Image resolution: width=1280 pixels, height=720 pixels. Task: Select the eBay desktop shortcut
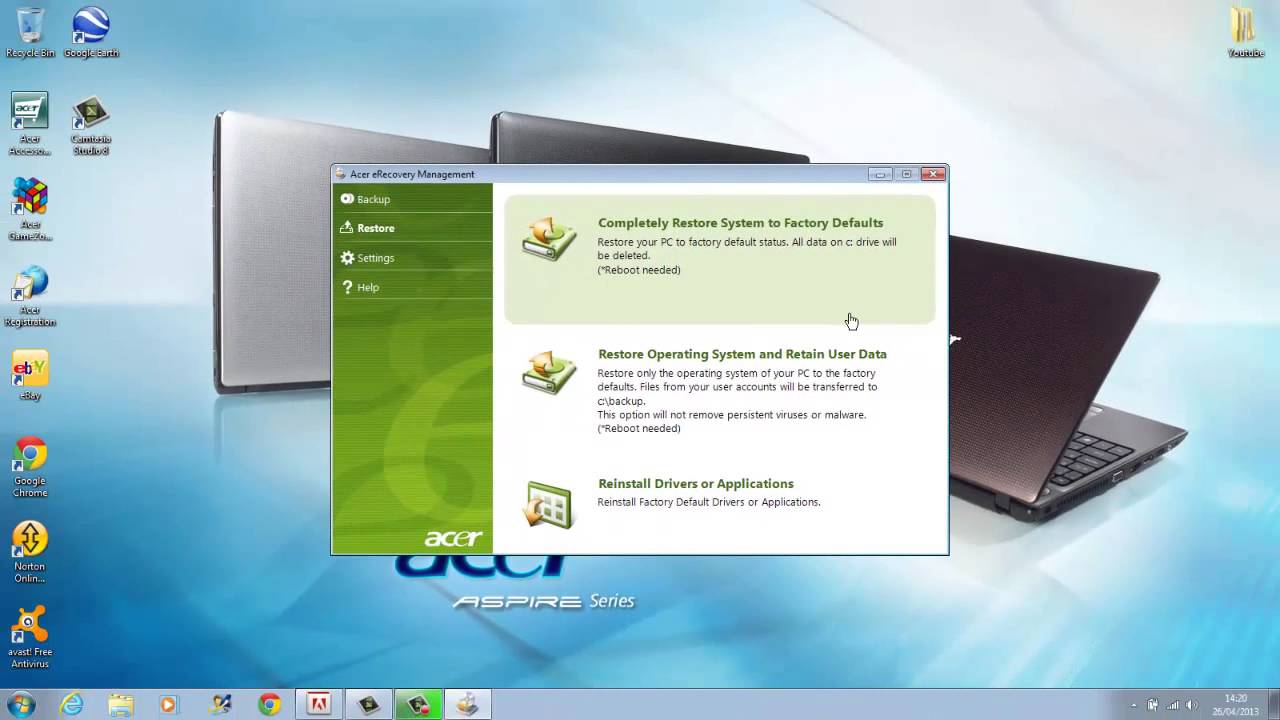point(30,376)
